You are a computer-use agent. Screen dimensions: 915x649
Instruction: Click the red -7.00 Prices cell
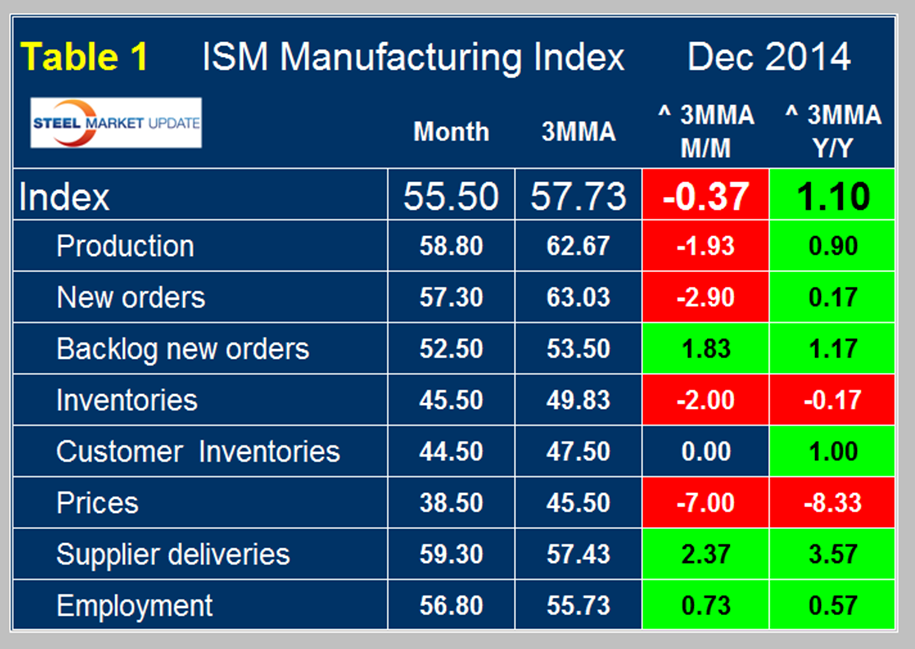click(x=705, y=503)
